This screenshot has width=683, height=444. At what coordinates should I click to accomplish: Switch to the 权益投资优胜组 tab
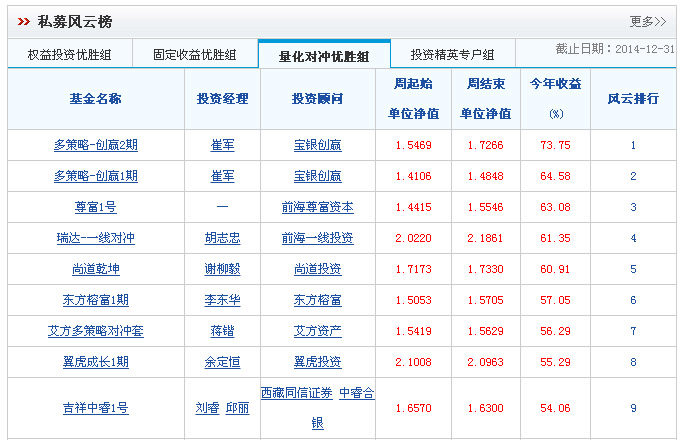pos(70,54)
